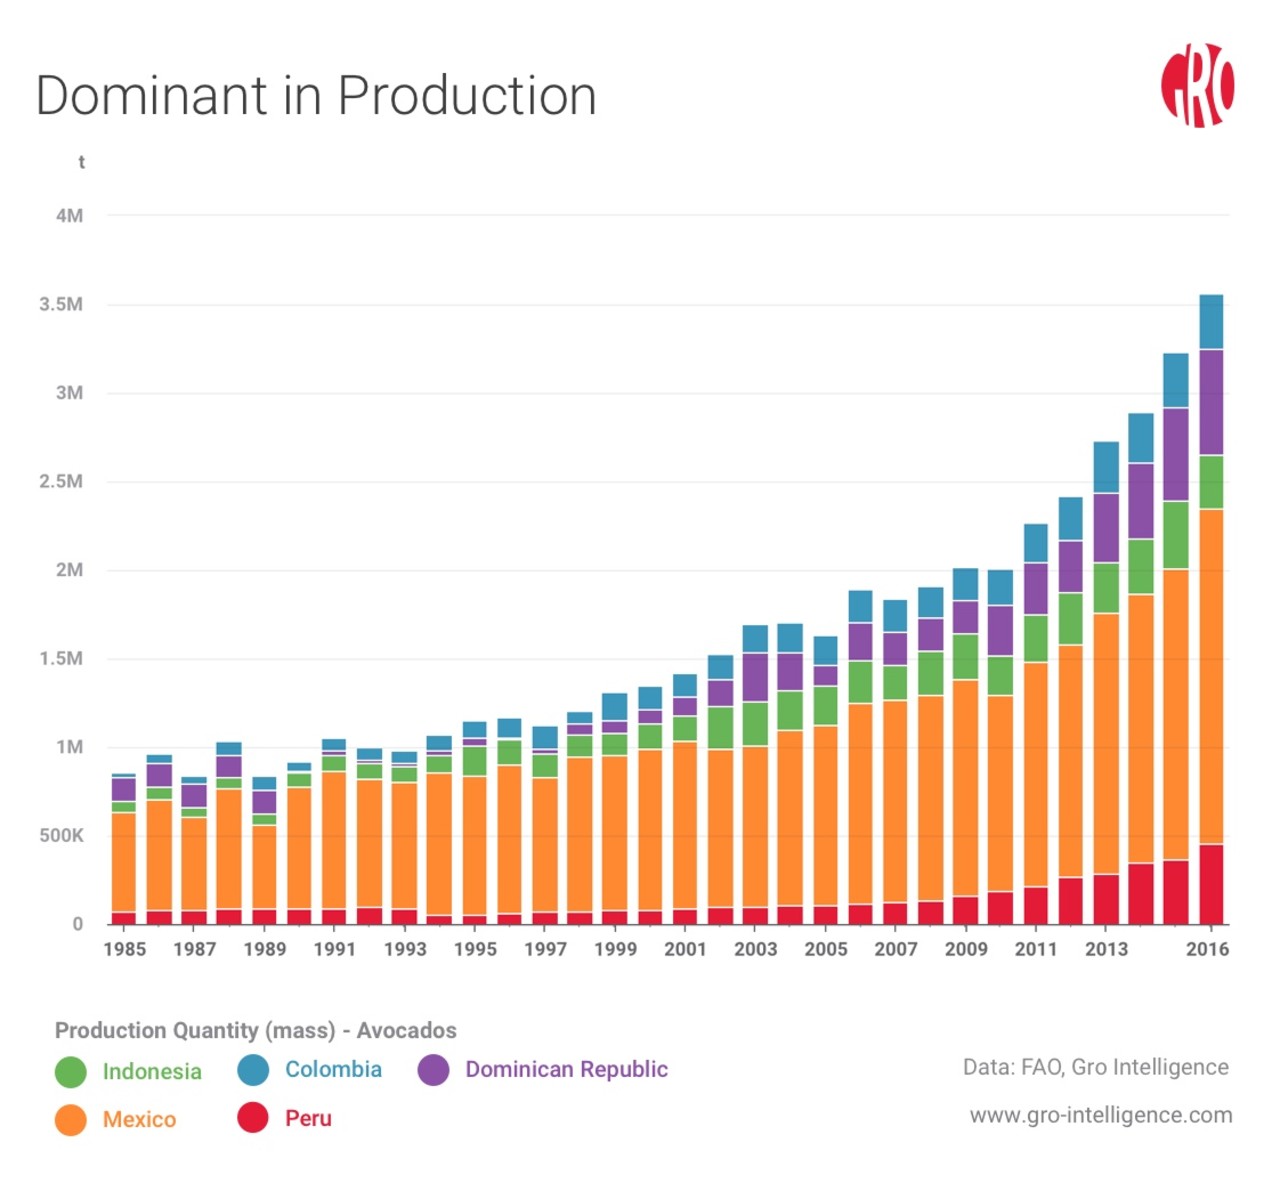Screen dimensions: 1280x1191
Task: Toggle the Indonesia series label
Action: coord(152,1071)
